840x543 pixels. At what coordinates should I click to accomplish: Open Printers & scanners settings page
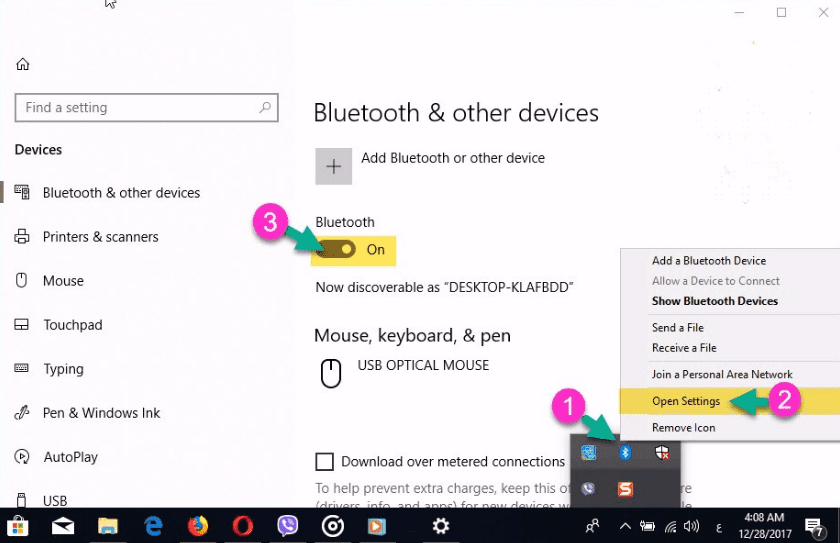pos(100,237)
